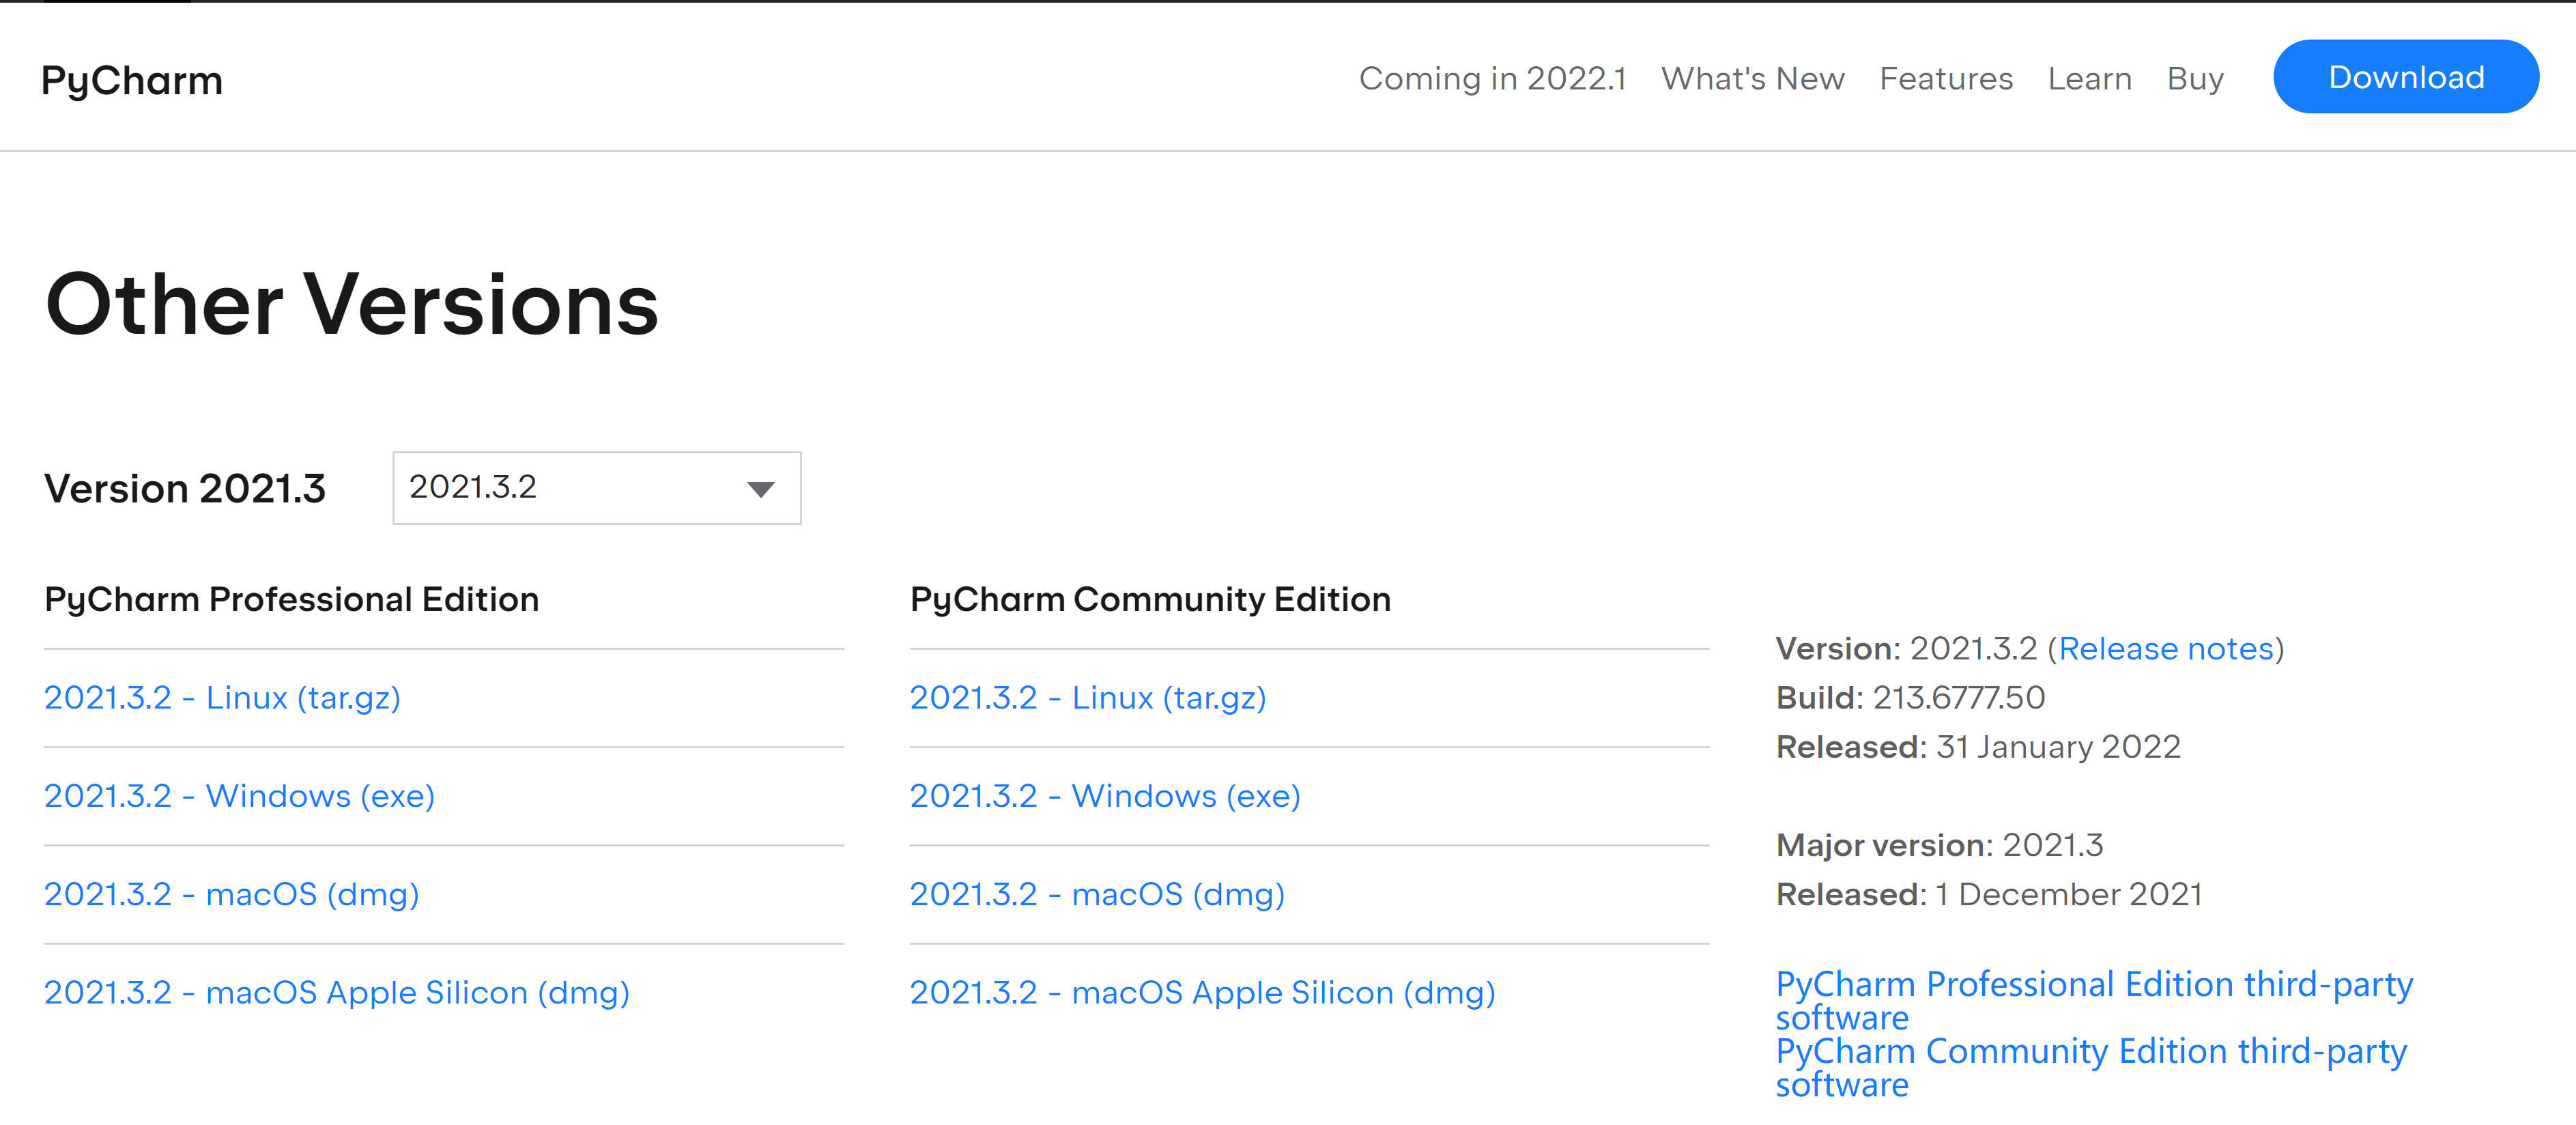This screenshot has height=1125, width=2576.
Task: Open What's New menu item
Action: [1752, 78]
